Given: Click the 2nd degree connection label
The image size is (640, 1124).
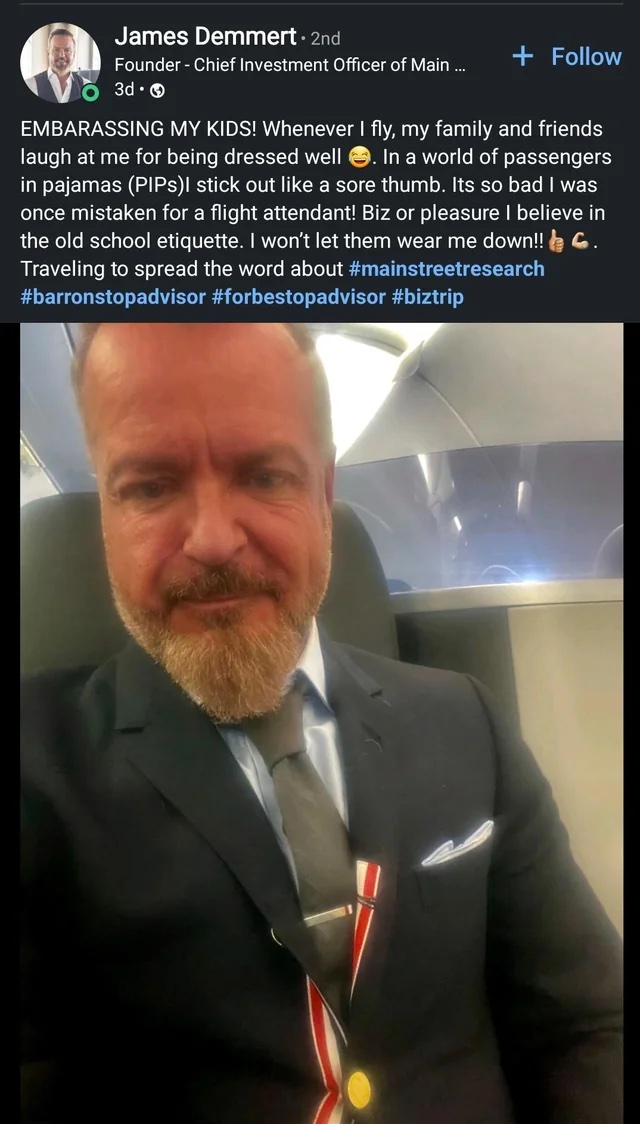Looking at the screenshot, I should point(325,37).
